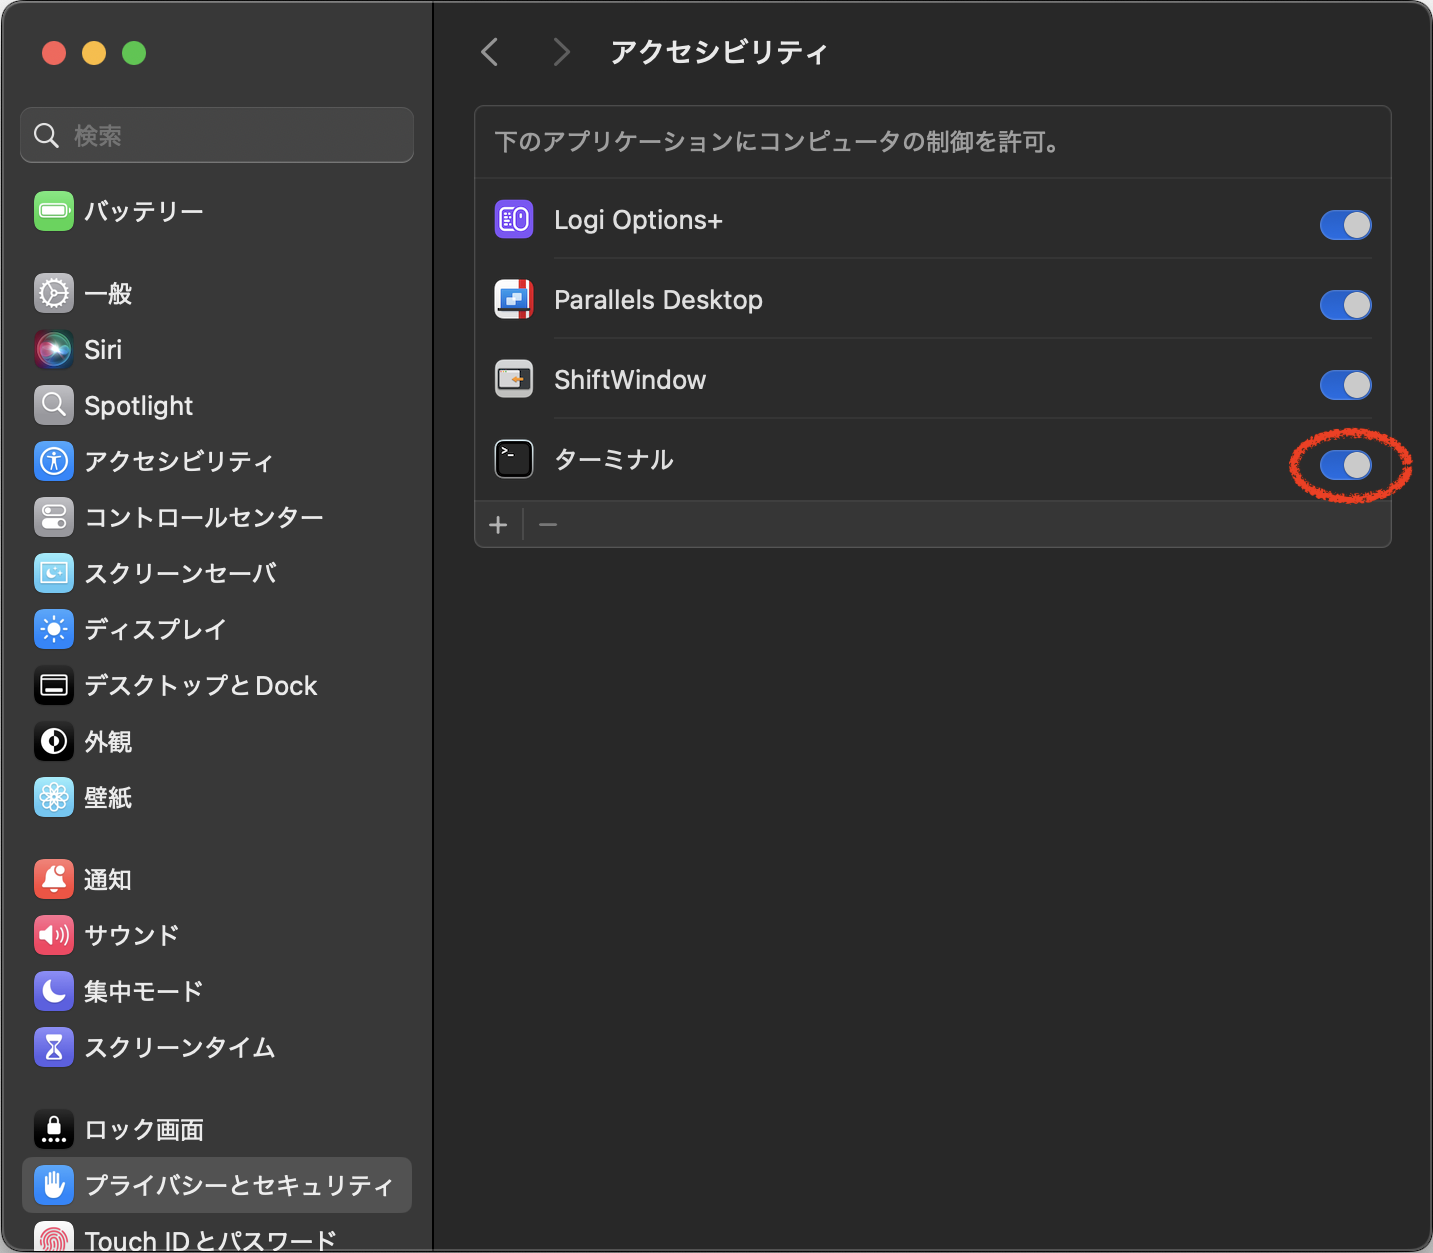Click the Logi Options+ app icon
This screenshot has width=1433, height=1253.
[514, 219]
